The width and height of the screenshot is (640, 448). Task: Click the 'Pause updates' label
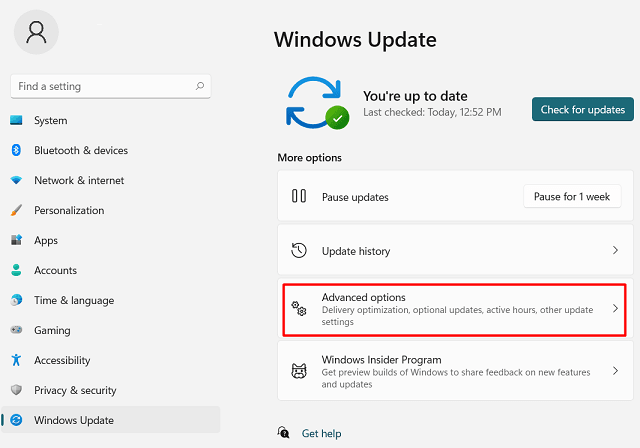click(x=355, y=197)
